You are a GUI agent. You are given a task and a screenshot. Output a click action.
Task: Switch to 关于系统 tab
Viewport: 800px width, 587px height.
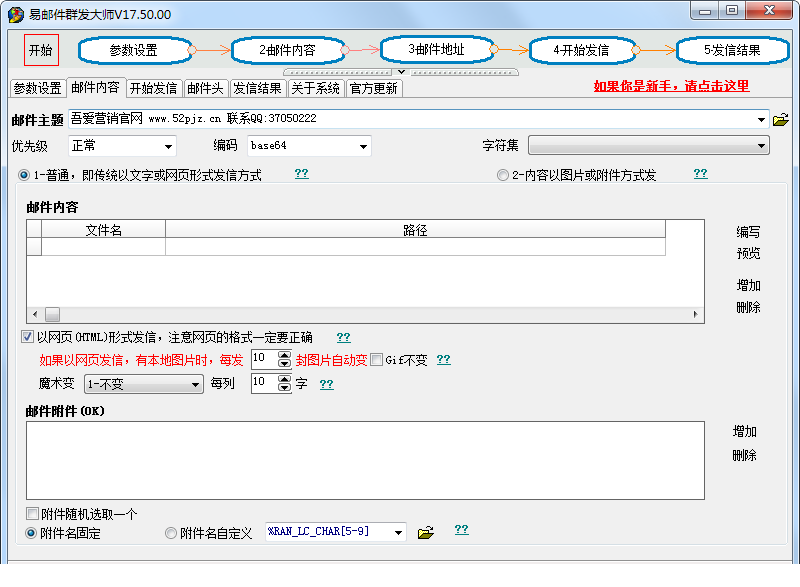pos(315,88)
